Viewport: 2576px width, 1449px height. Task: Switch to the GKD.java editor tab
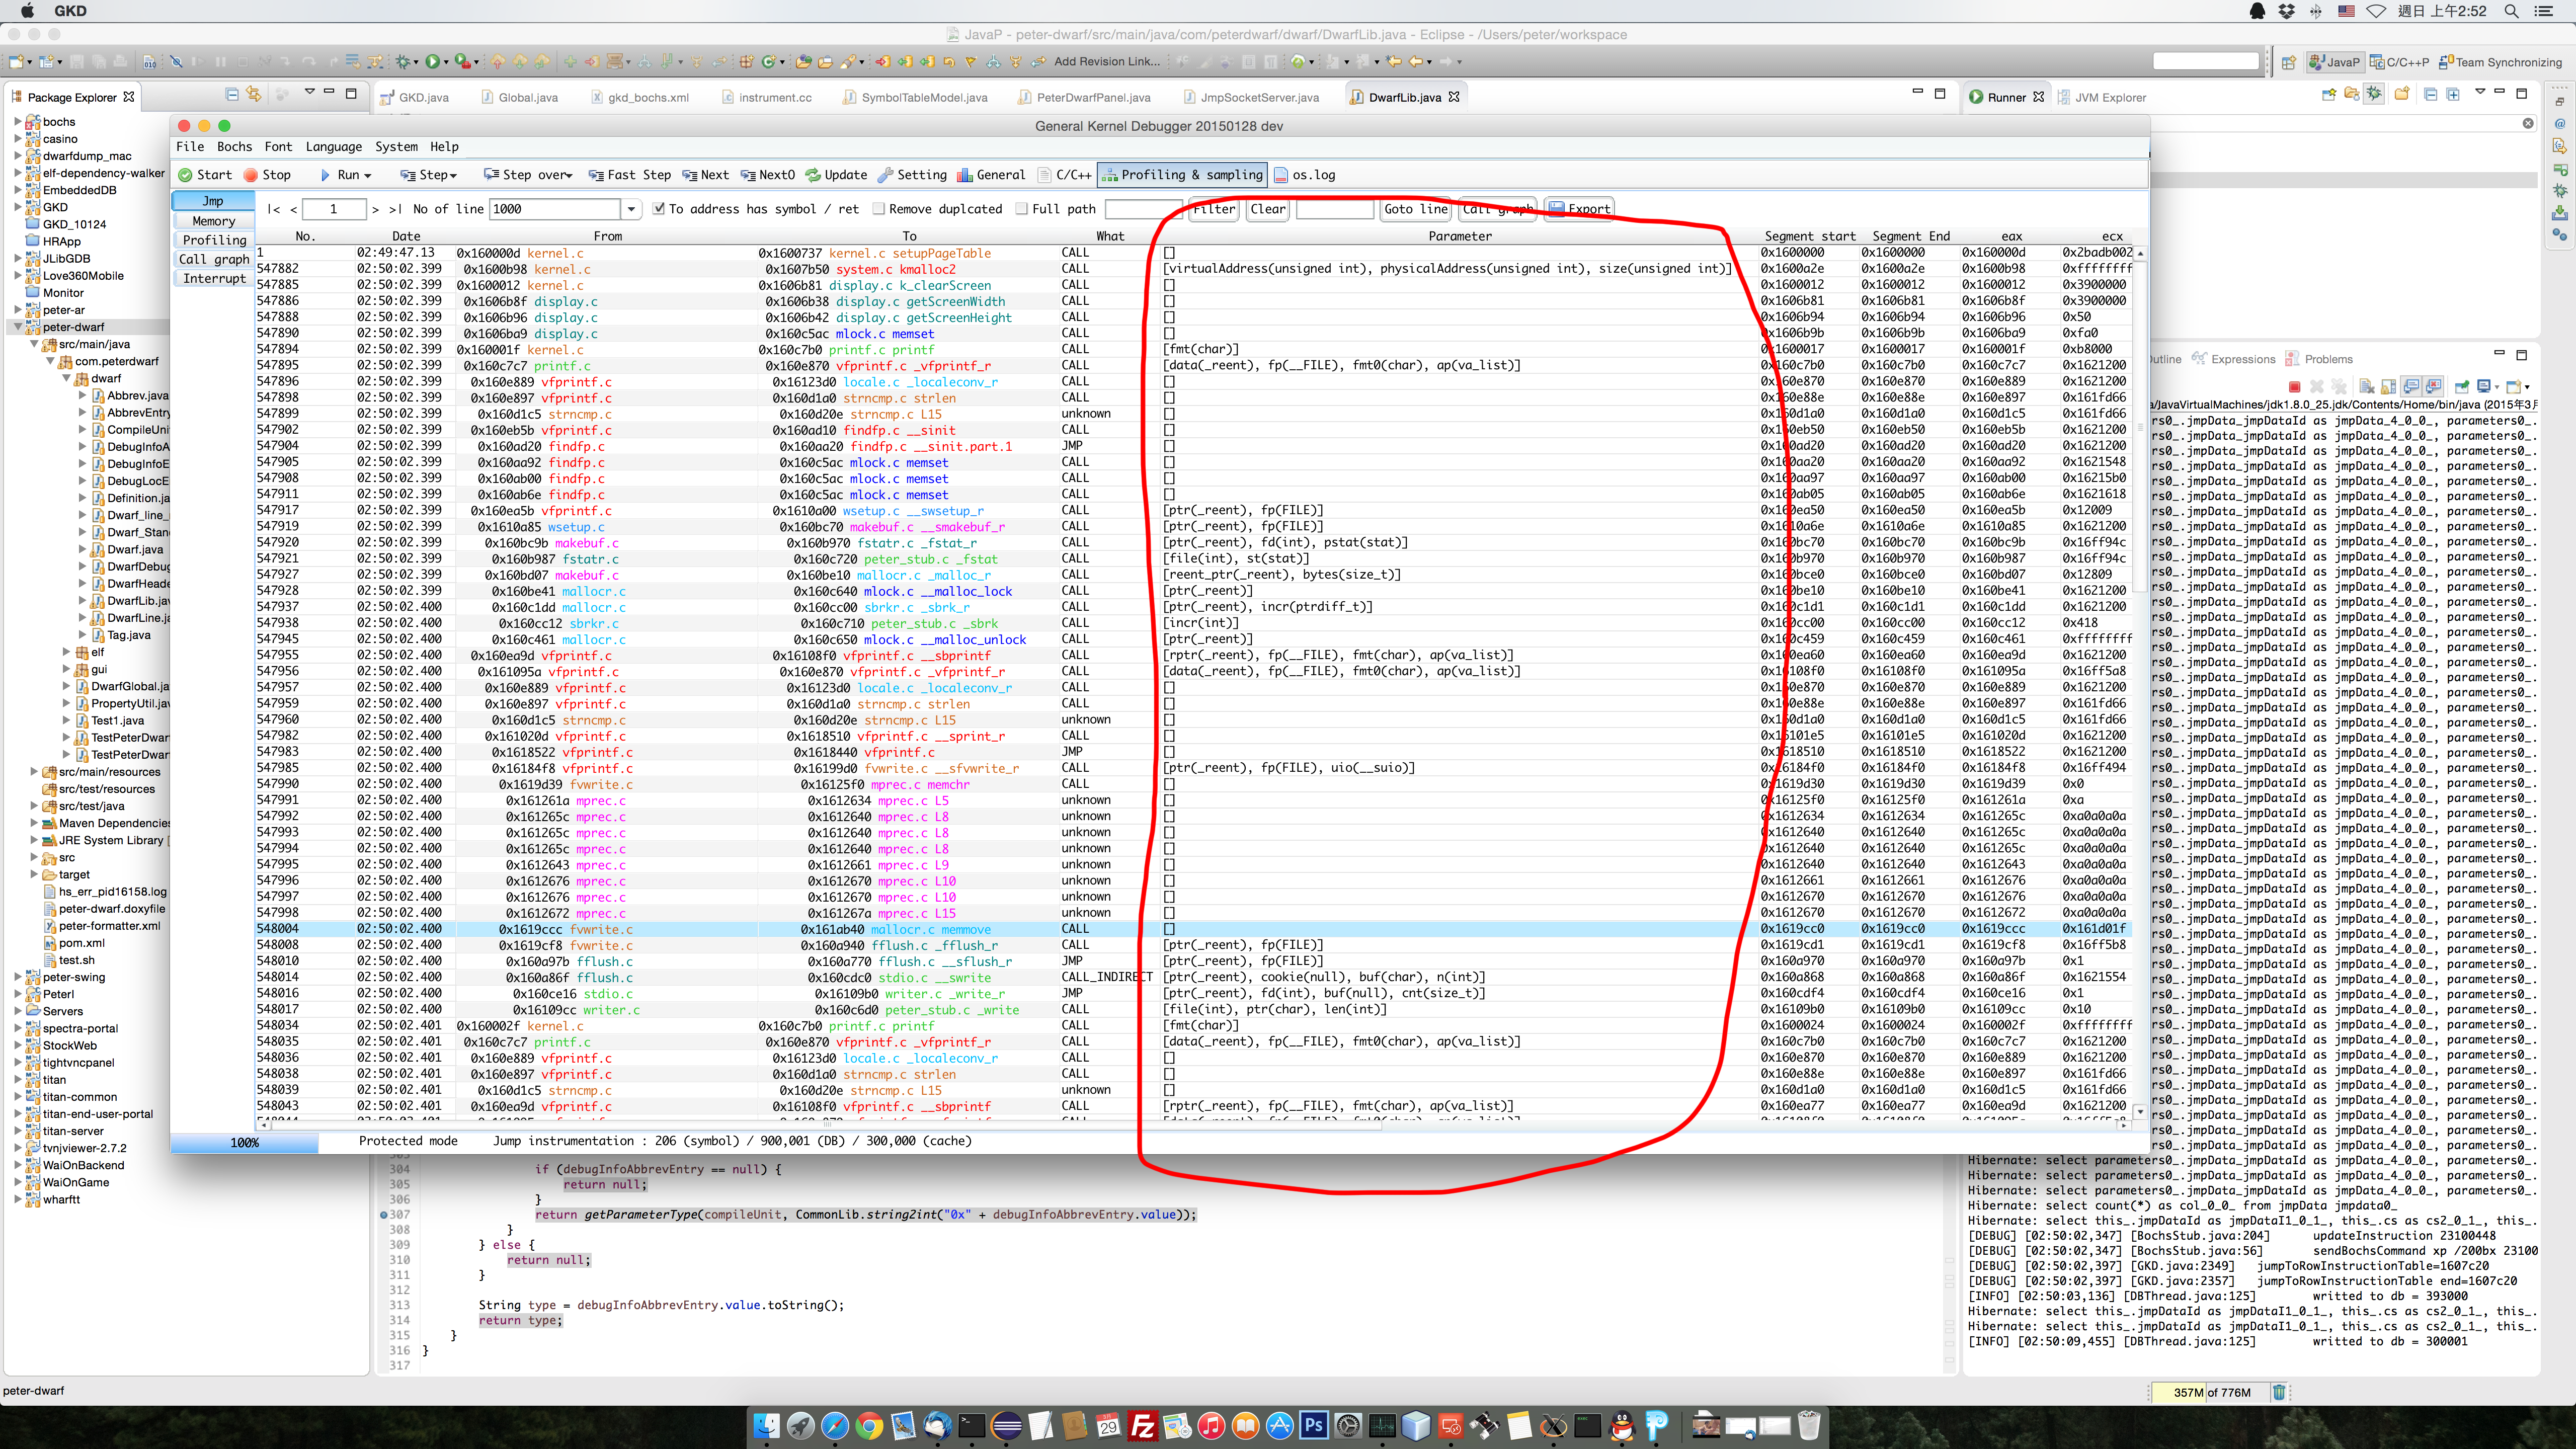[414, 97]
